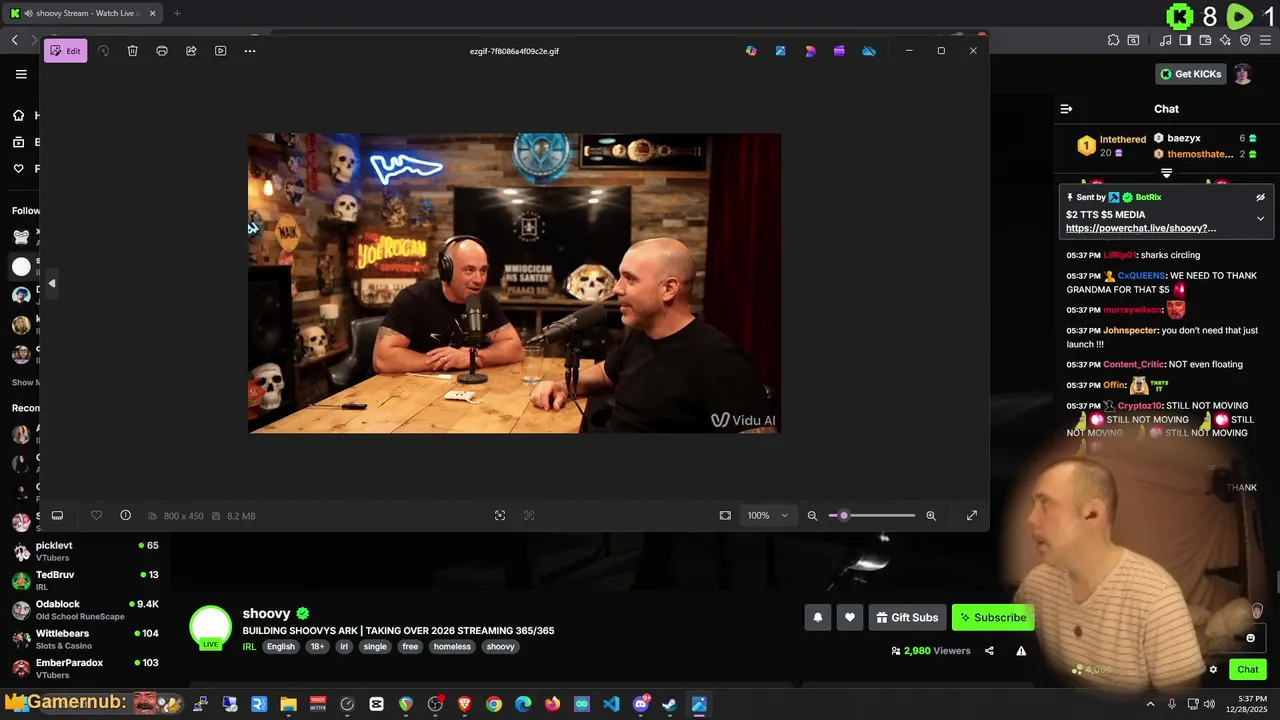This screenshot has width=1280, height=720.
Task: Open the powerchat.live link in chat
Action: pos(1141,228)
